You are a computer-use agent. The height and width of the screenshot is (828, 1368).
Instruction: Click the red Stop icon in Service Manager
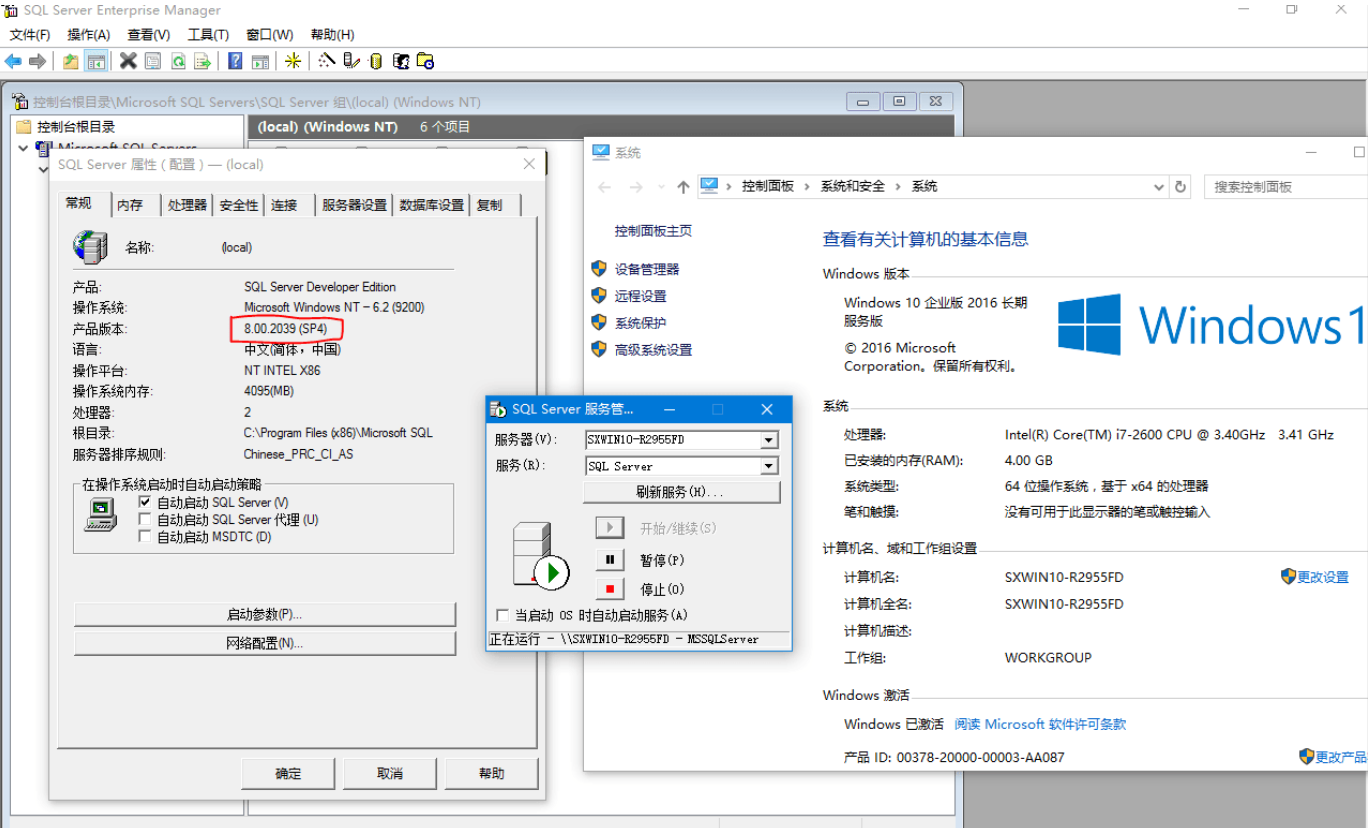[610, 589]
